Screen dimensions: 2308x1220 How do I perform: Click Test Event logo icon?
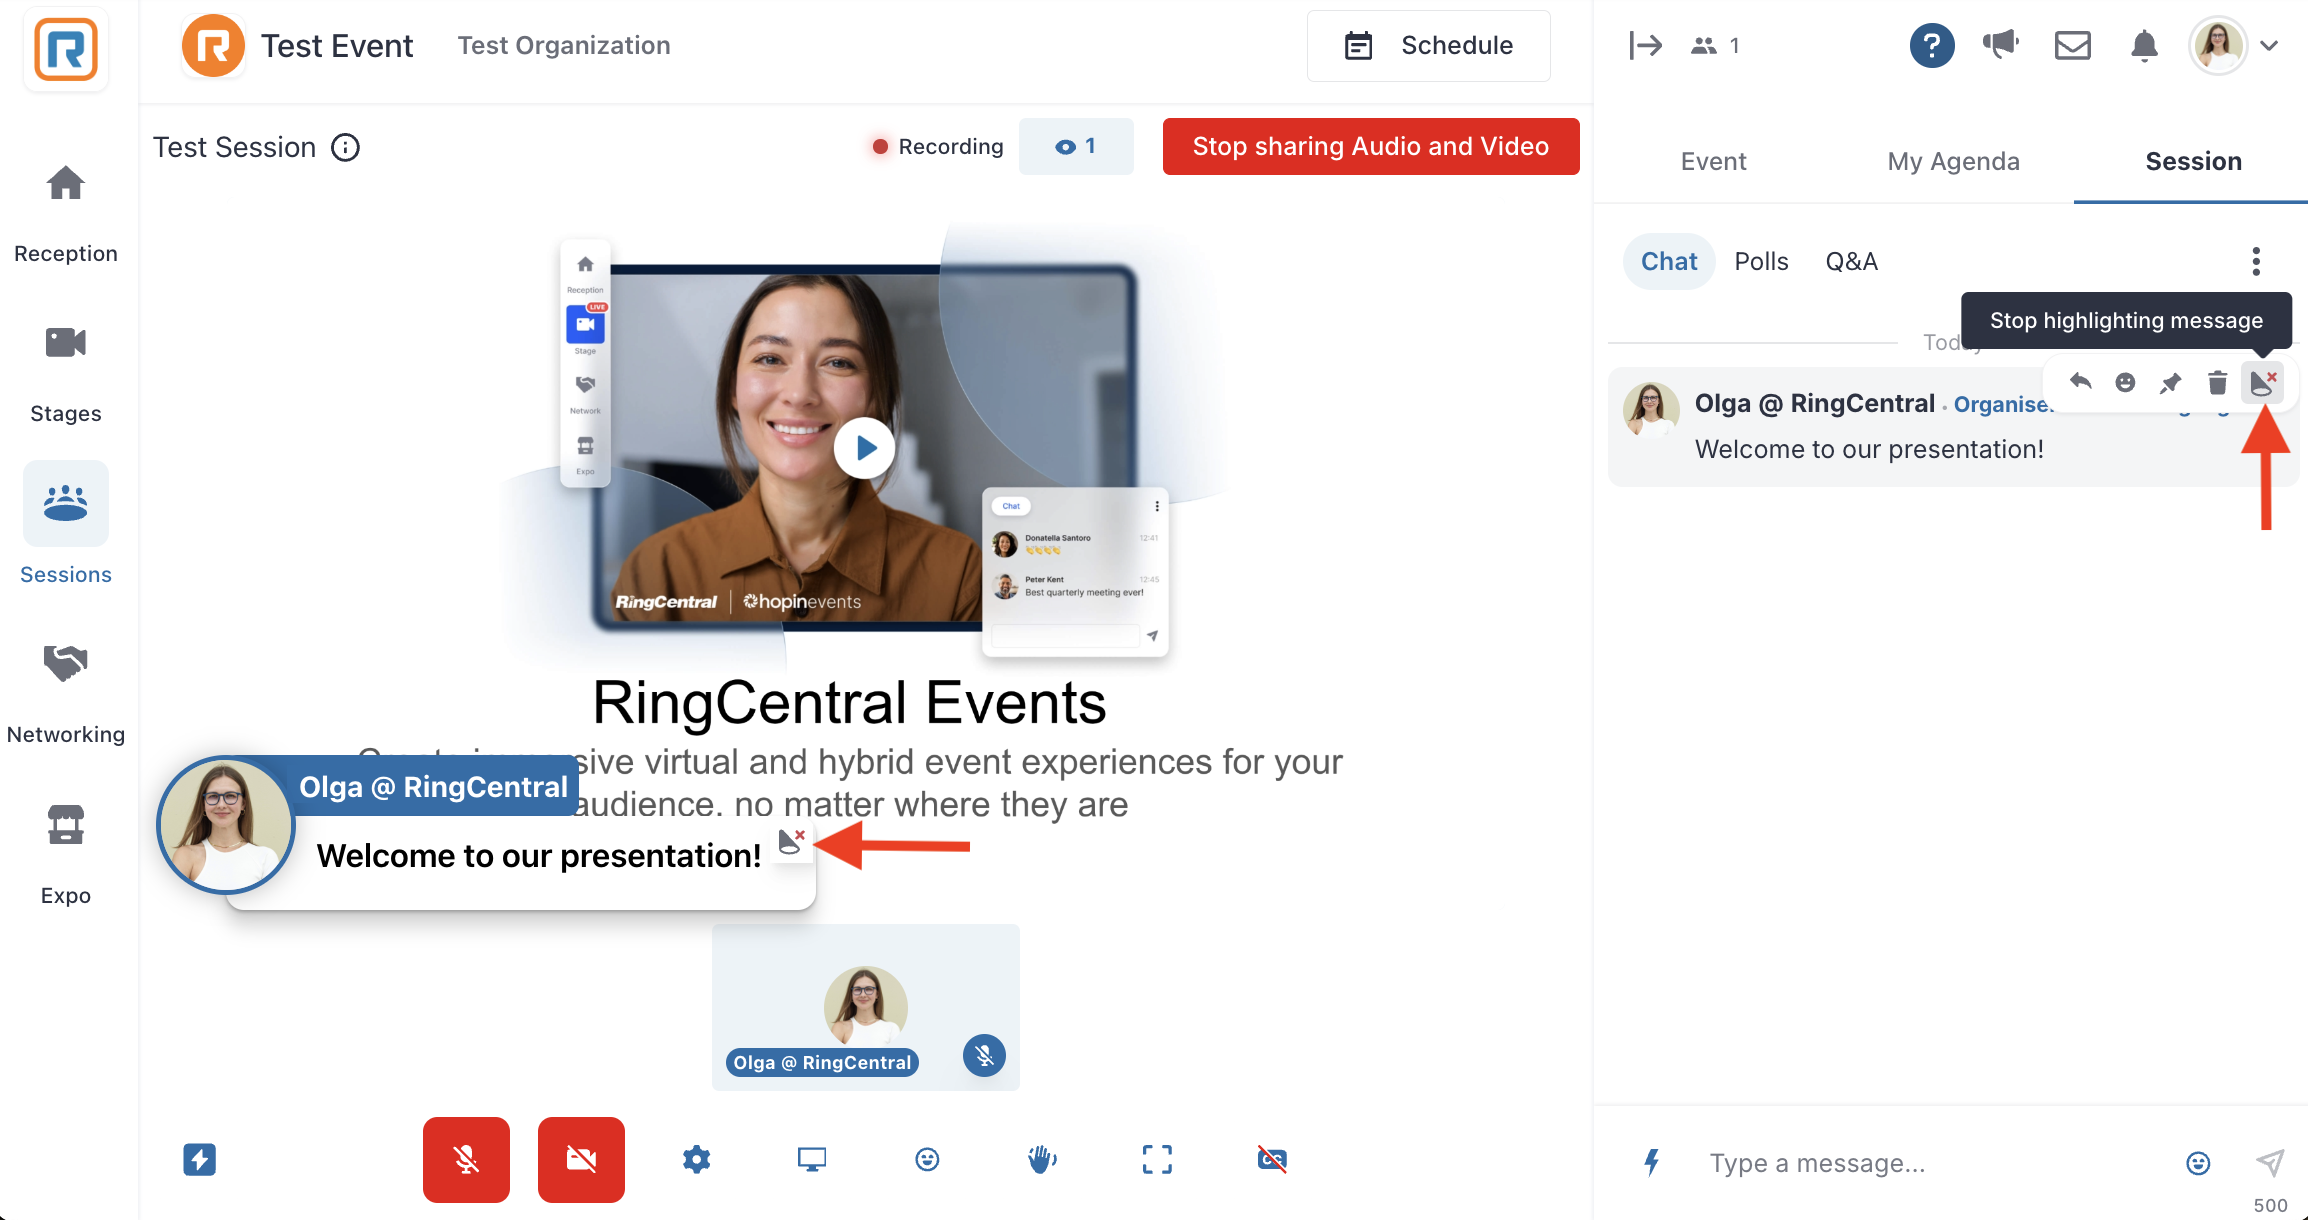click(x=213, y=46)
